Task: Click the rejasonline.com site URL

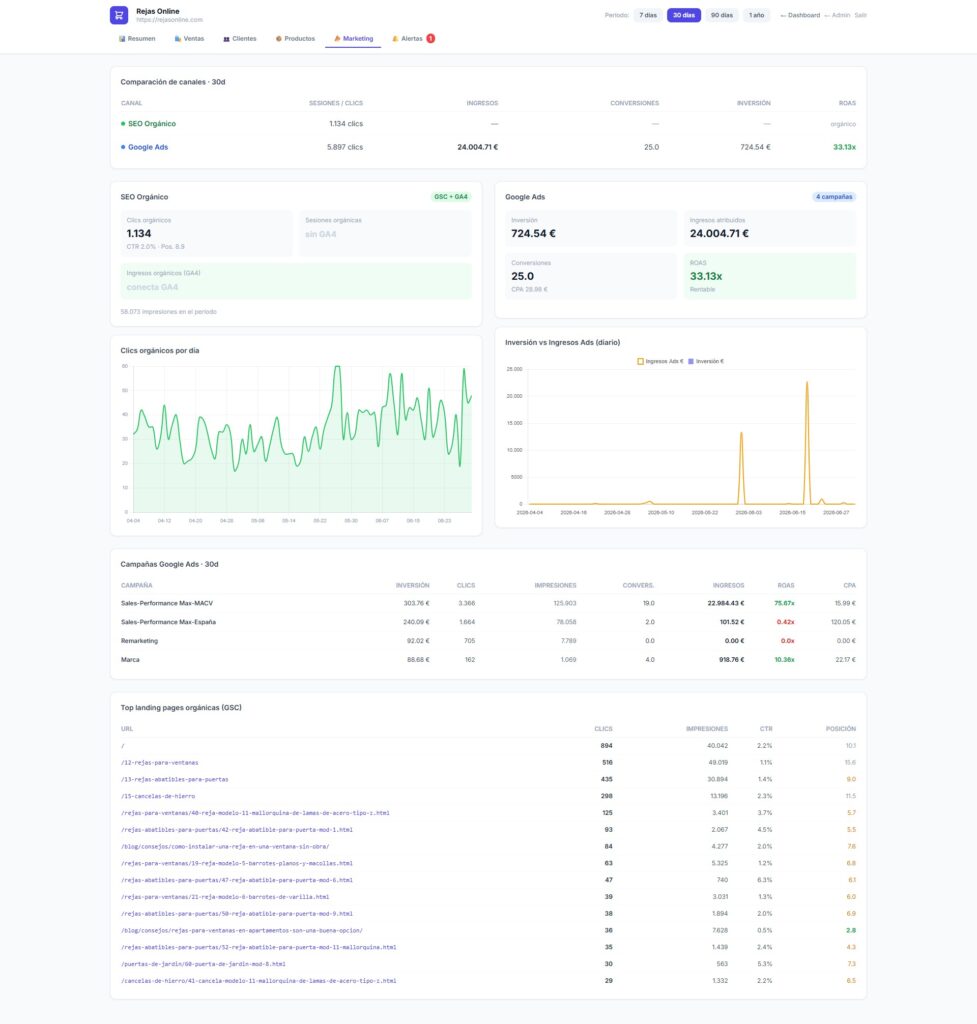Action: pos(169,20)
